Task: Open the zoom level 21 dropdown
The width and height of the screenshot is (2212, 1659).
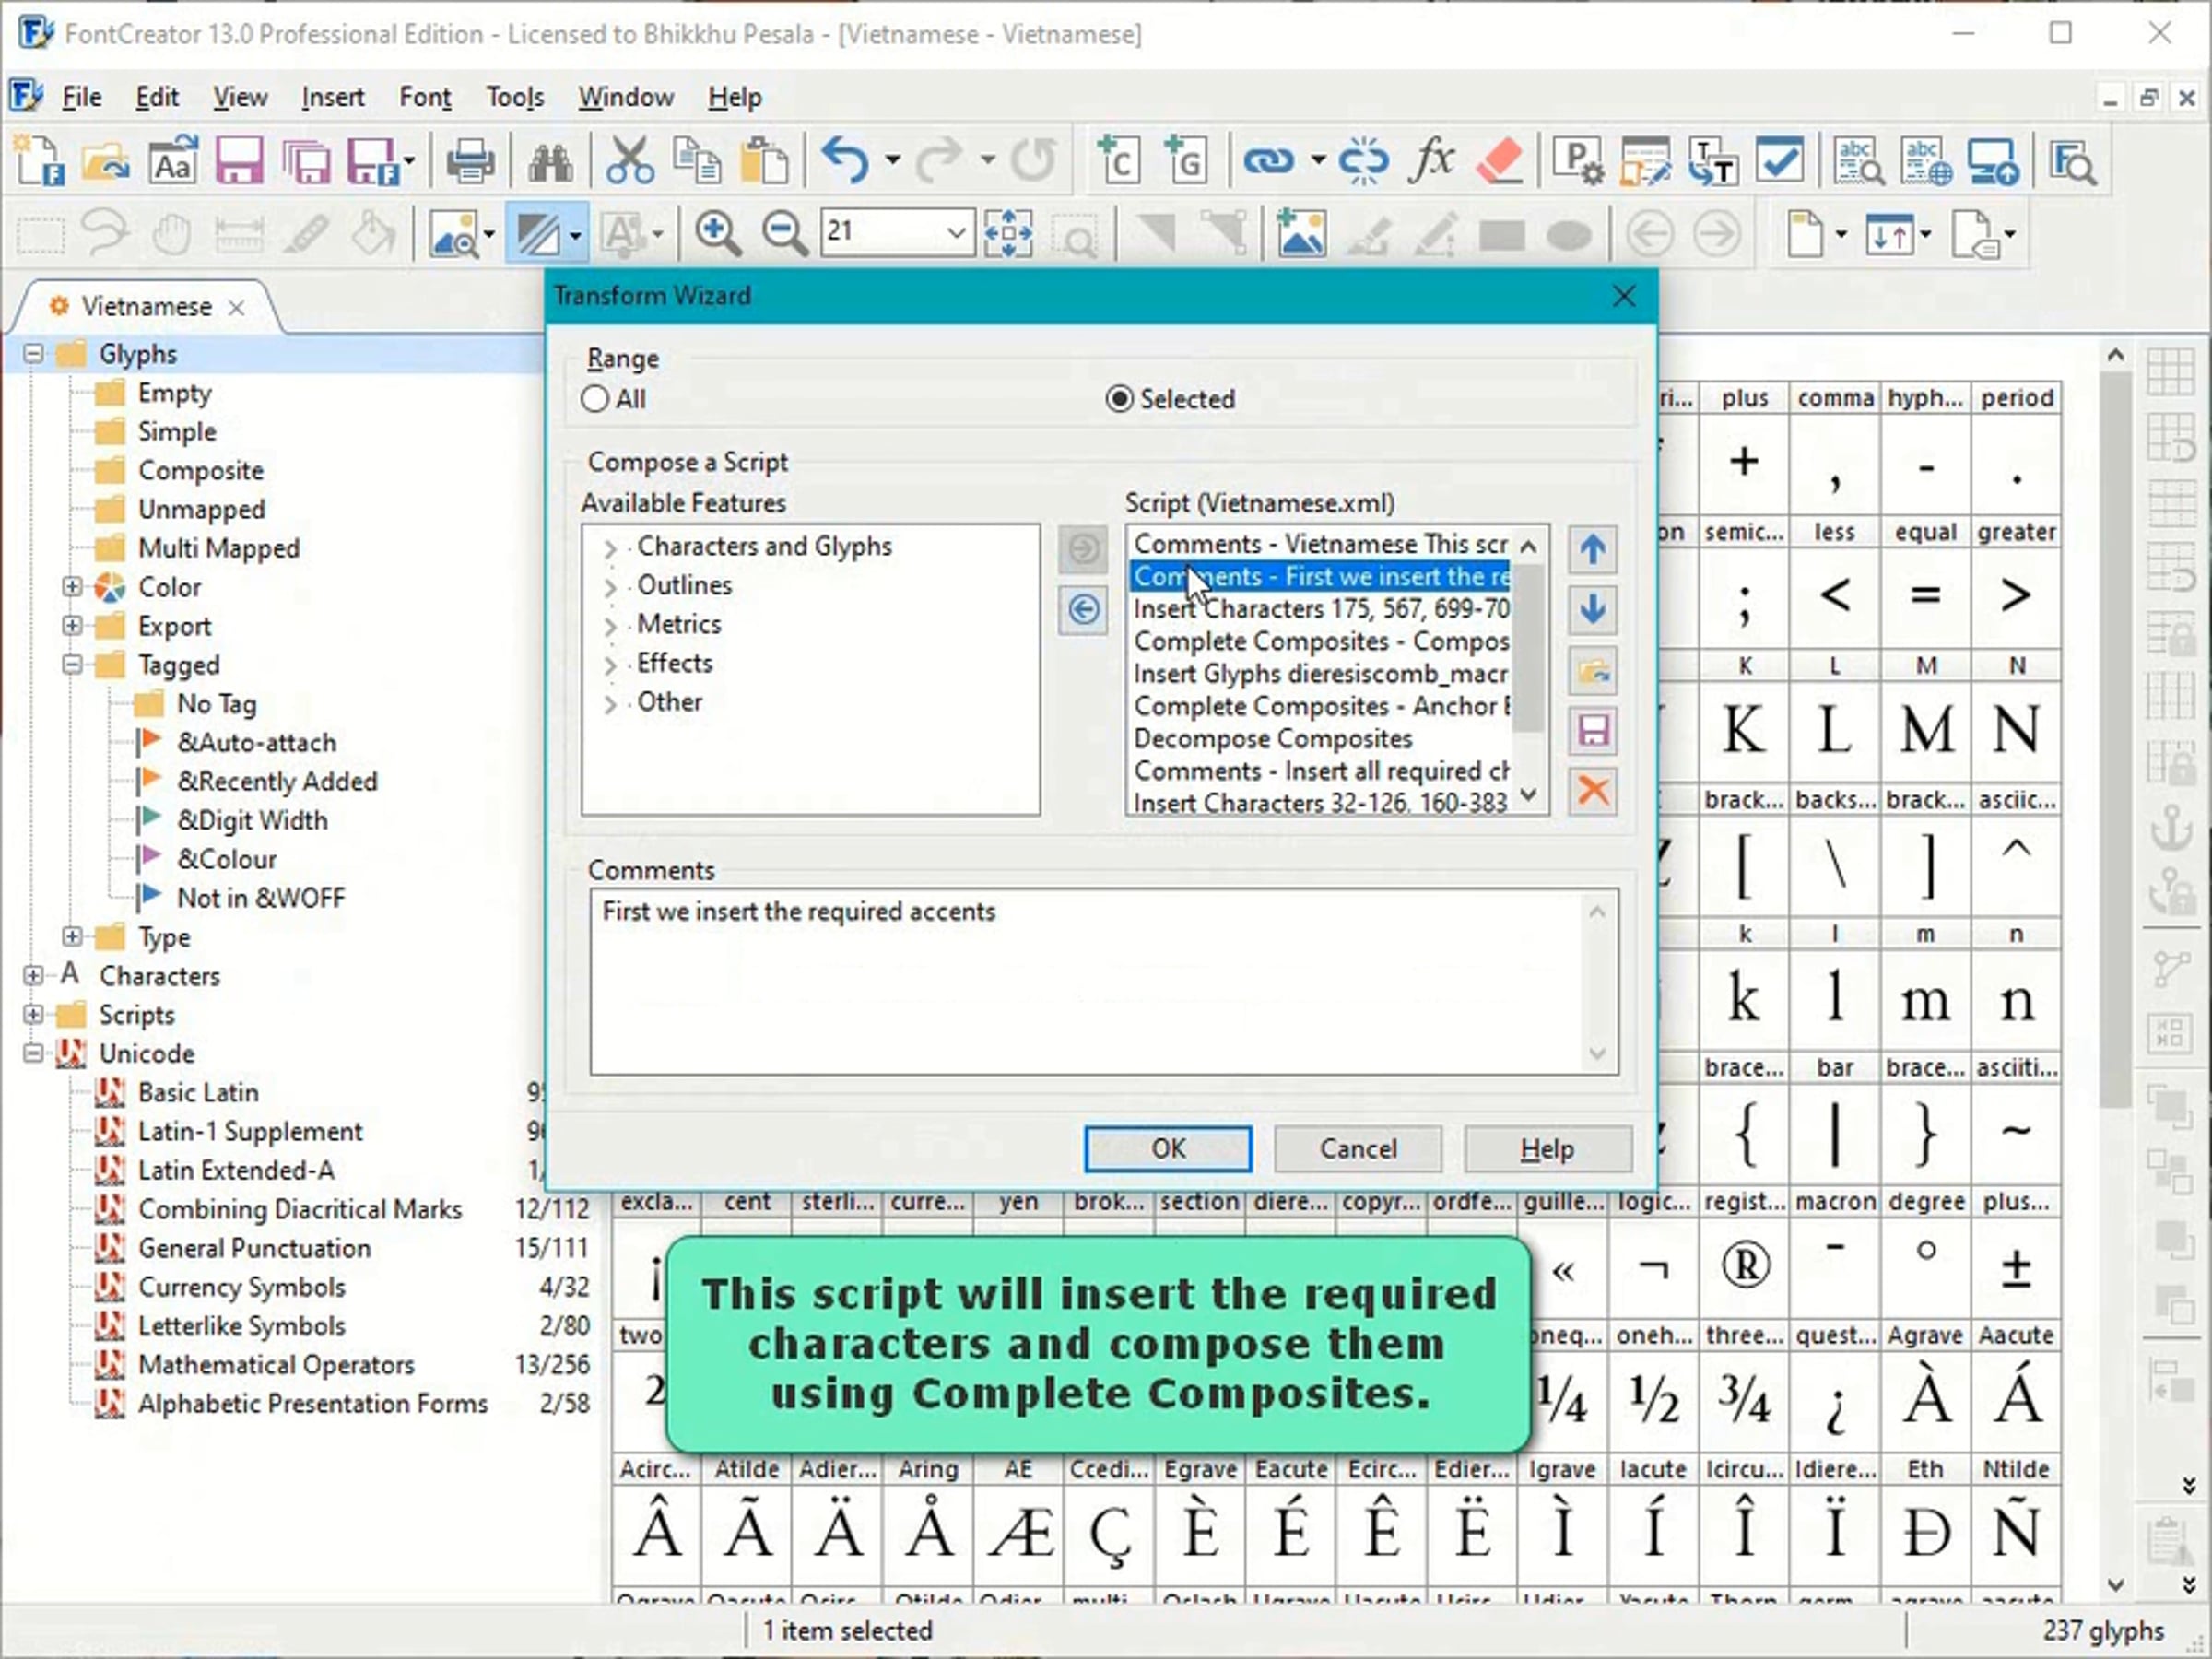Action: tap(955, 233)
